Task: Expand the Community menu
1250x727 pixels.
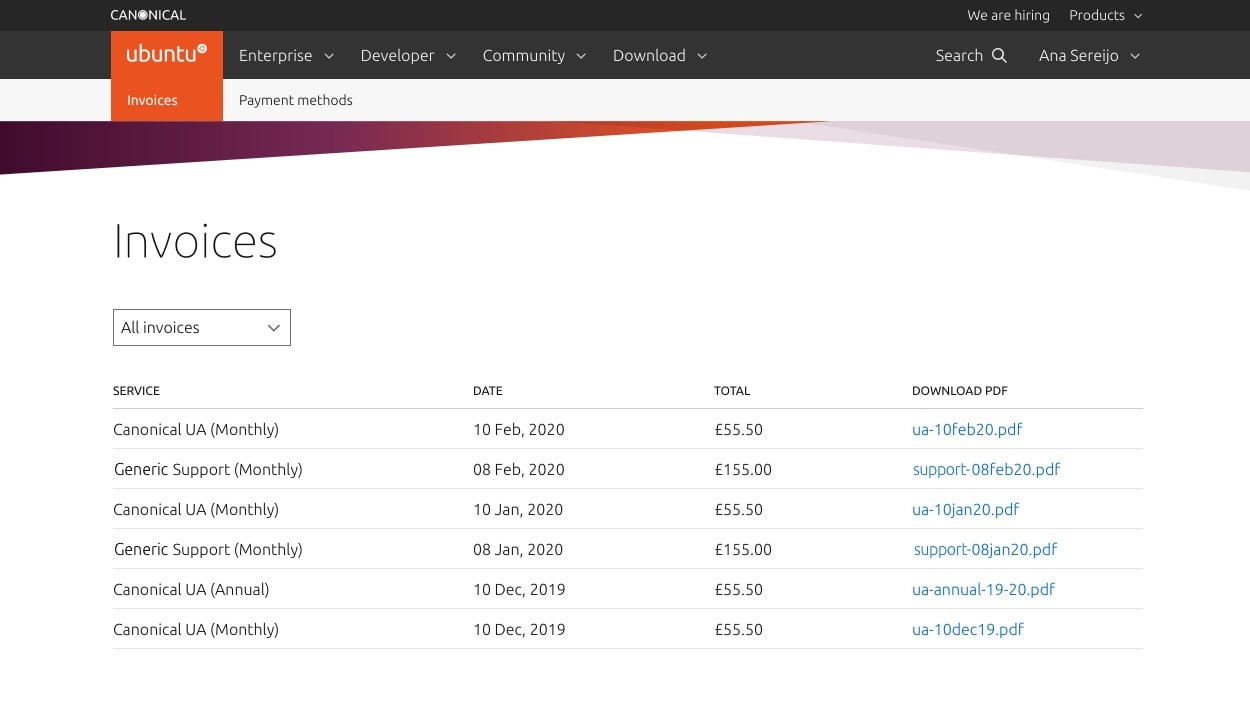Action: point(534,55)
